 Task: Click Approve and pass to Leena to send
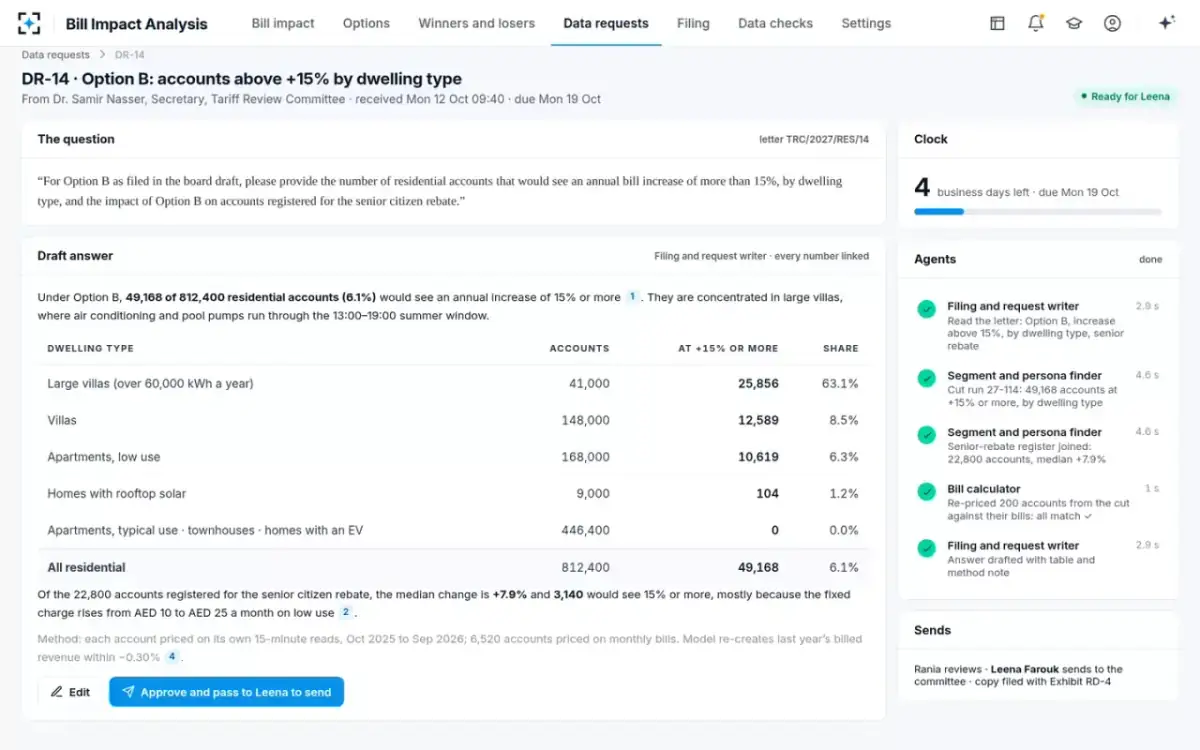[226, 692]
